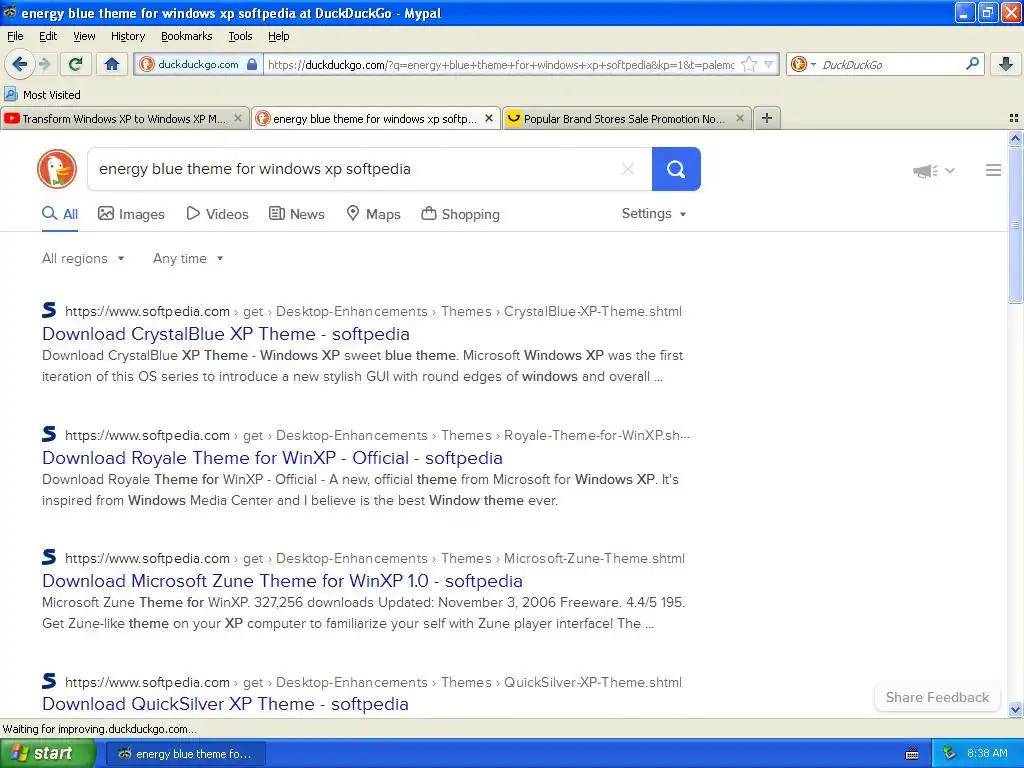Open the Any time filter

(x=188, y=259)
